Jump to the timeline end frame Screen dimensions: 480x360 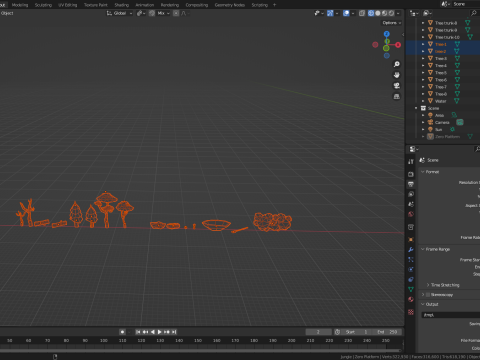coord(174,332)
